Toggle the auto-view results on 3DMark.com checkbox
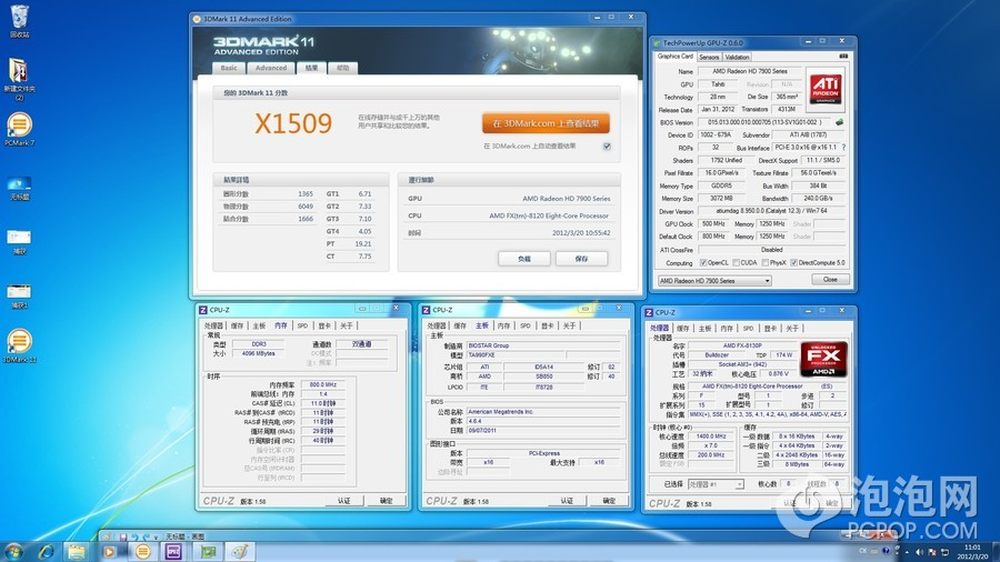1000x562 pixels. [x=607, y=146]
